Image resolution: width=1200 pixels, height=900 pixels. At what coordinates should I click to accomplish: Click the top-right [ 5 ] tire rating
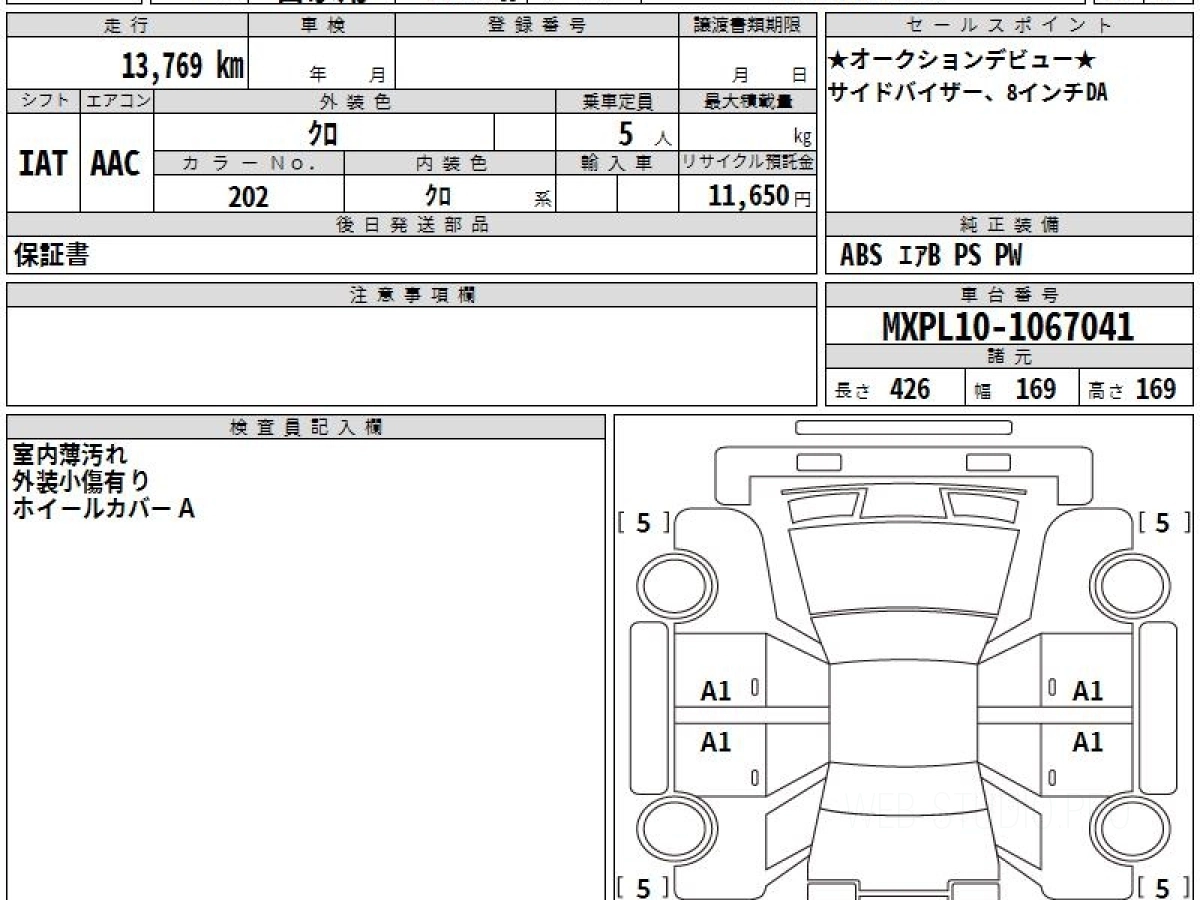coord(1163,522)
